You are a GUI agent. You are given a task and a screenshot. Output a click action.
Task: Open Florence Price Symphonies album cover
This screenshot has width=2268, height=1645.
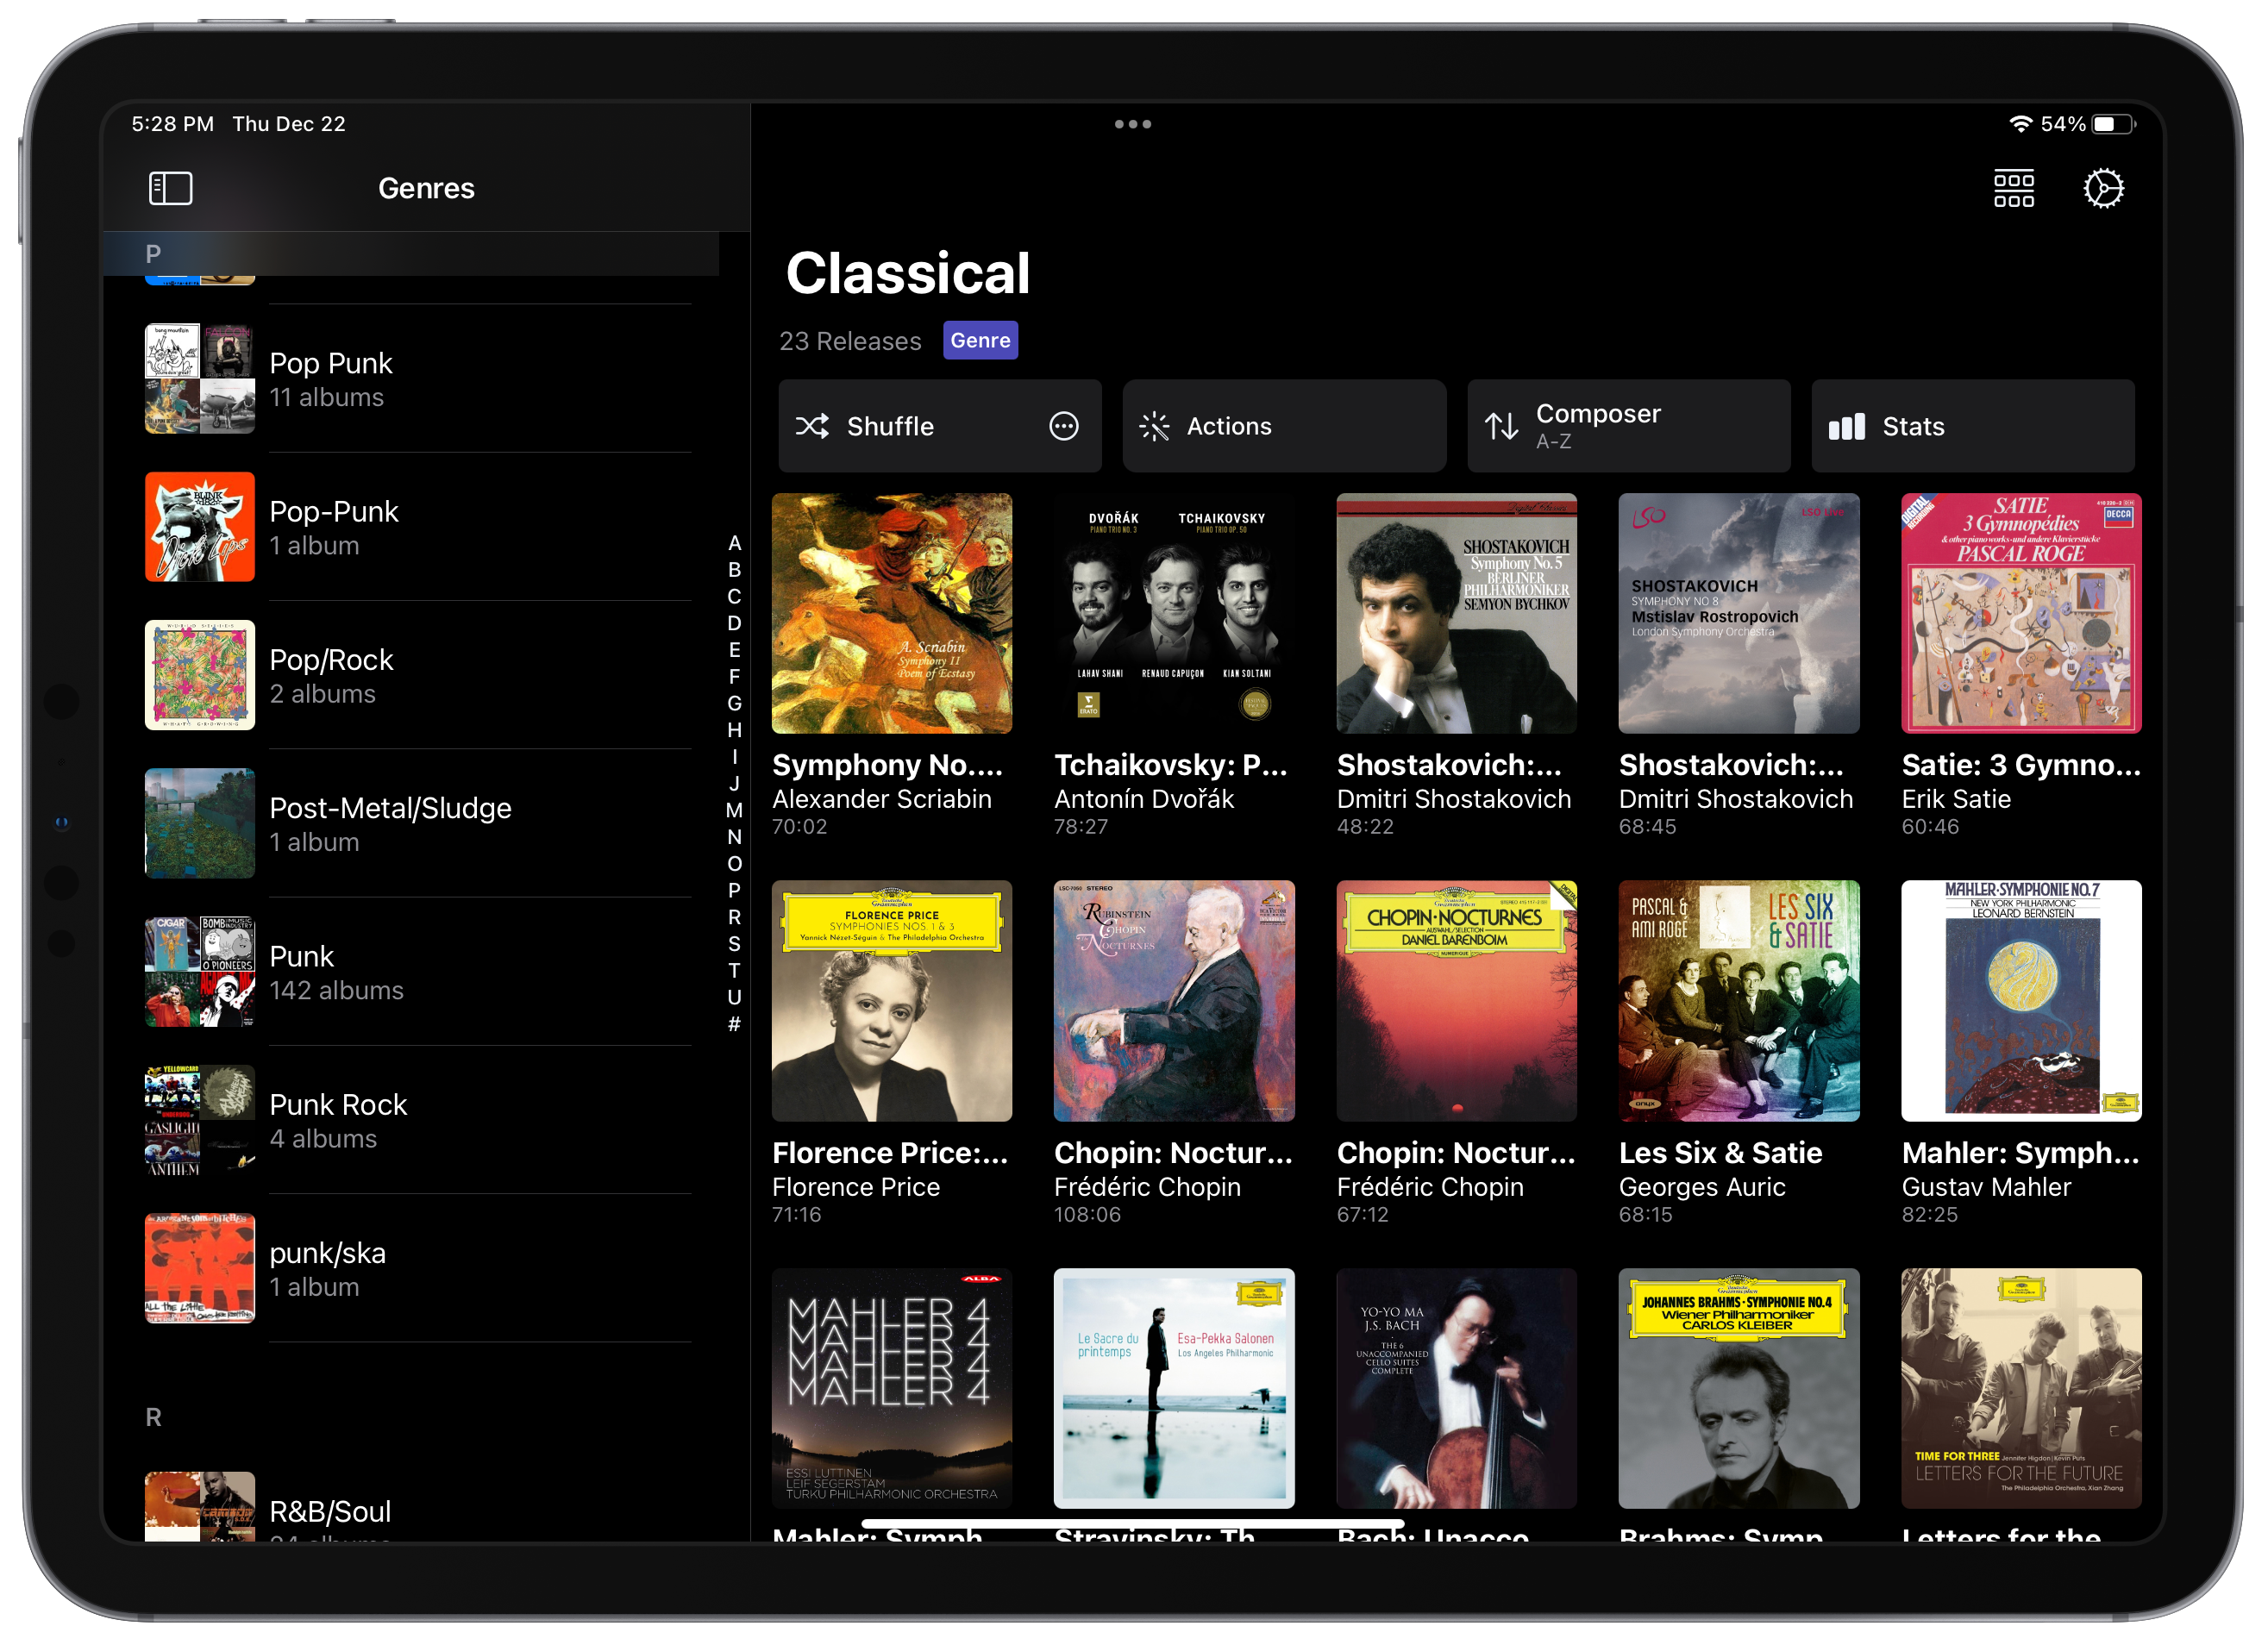coord(891,1001)
